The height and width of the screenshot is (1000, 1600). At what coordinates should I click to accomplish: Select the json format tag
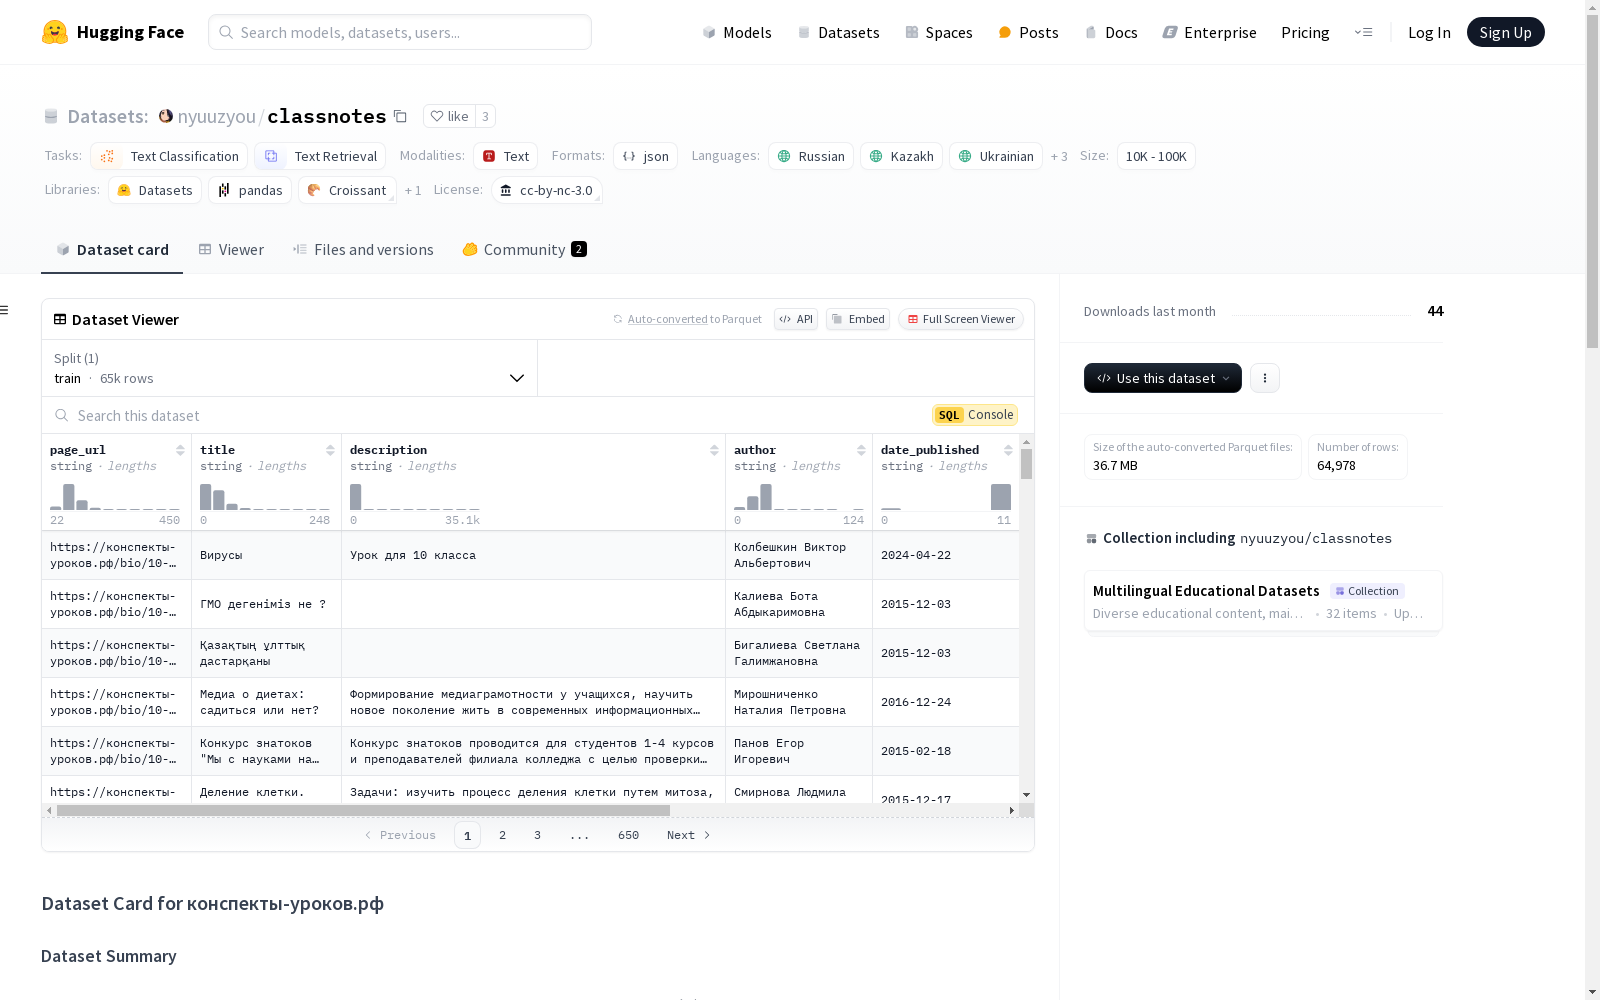coord(646,156)
